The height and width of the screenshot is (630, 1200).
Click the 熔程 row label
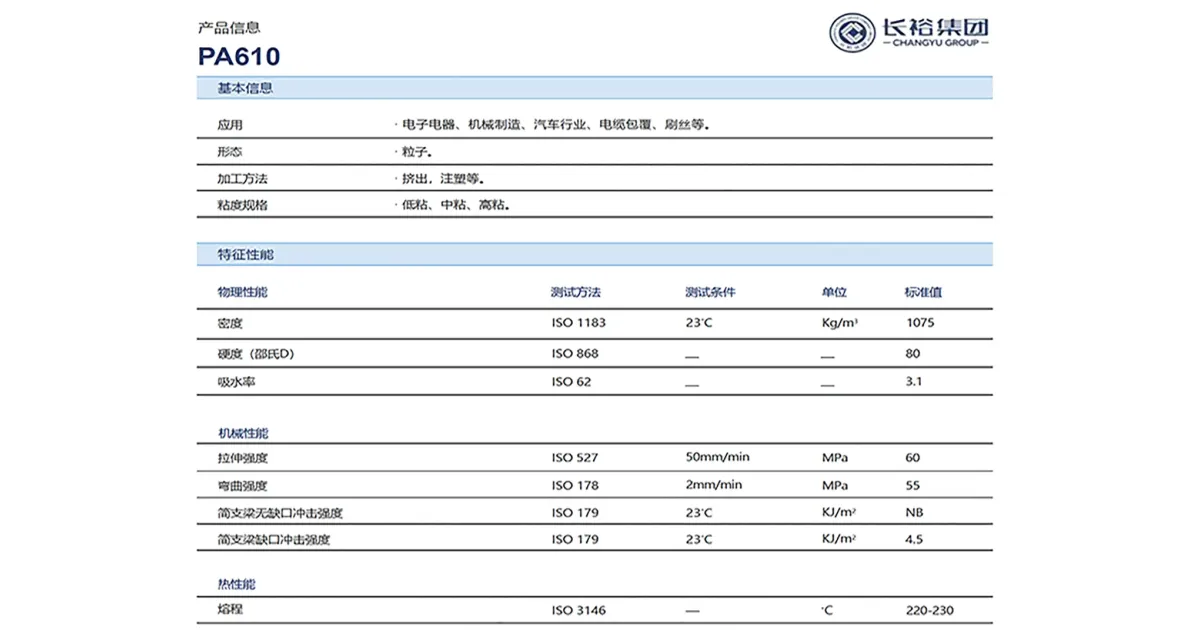tap(230, 609)
